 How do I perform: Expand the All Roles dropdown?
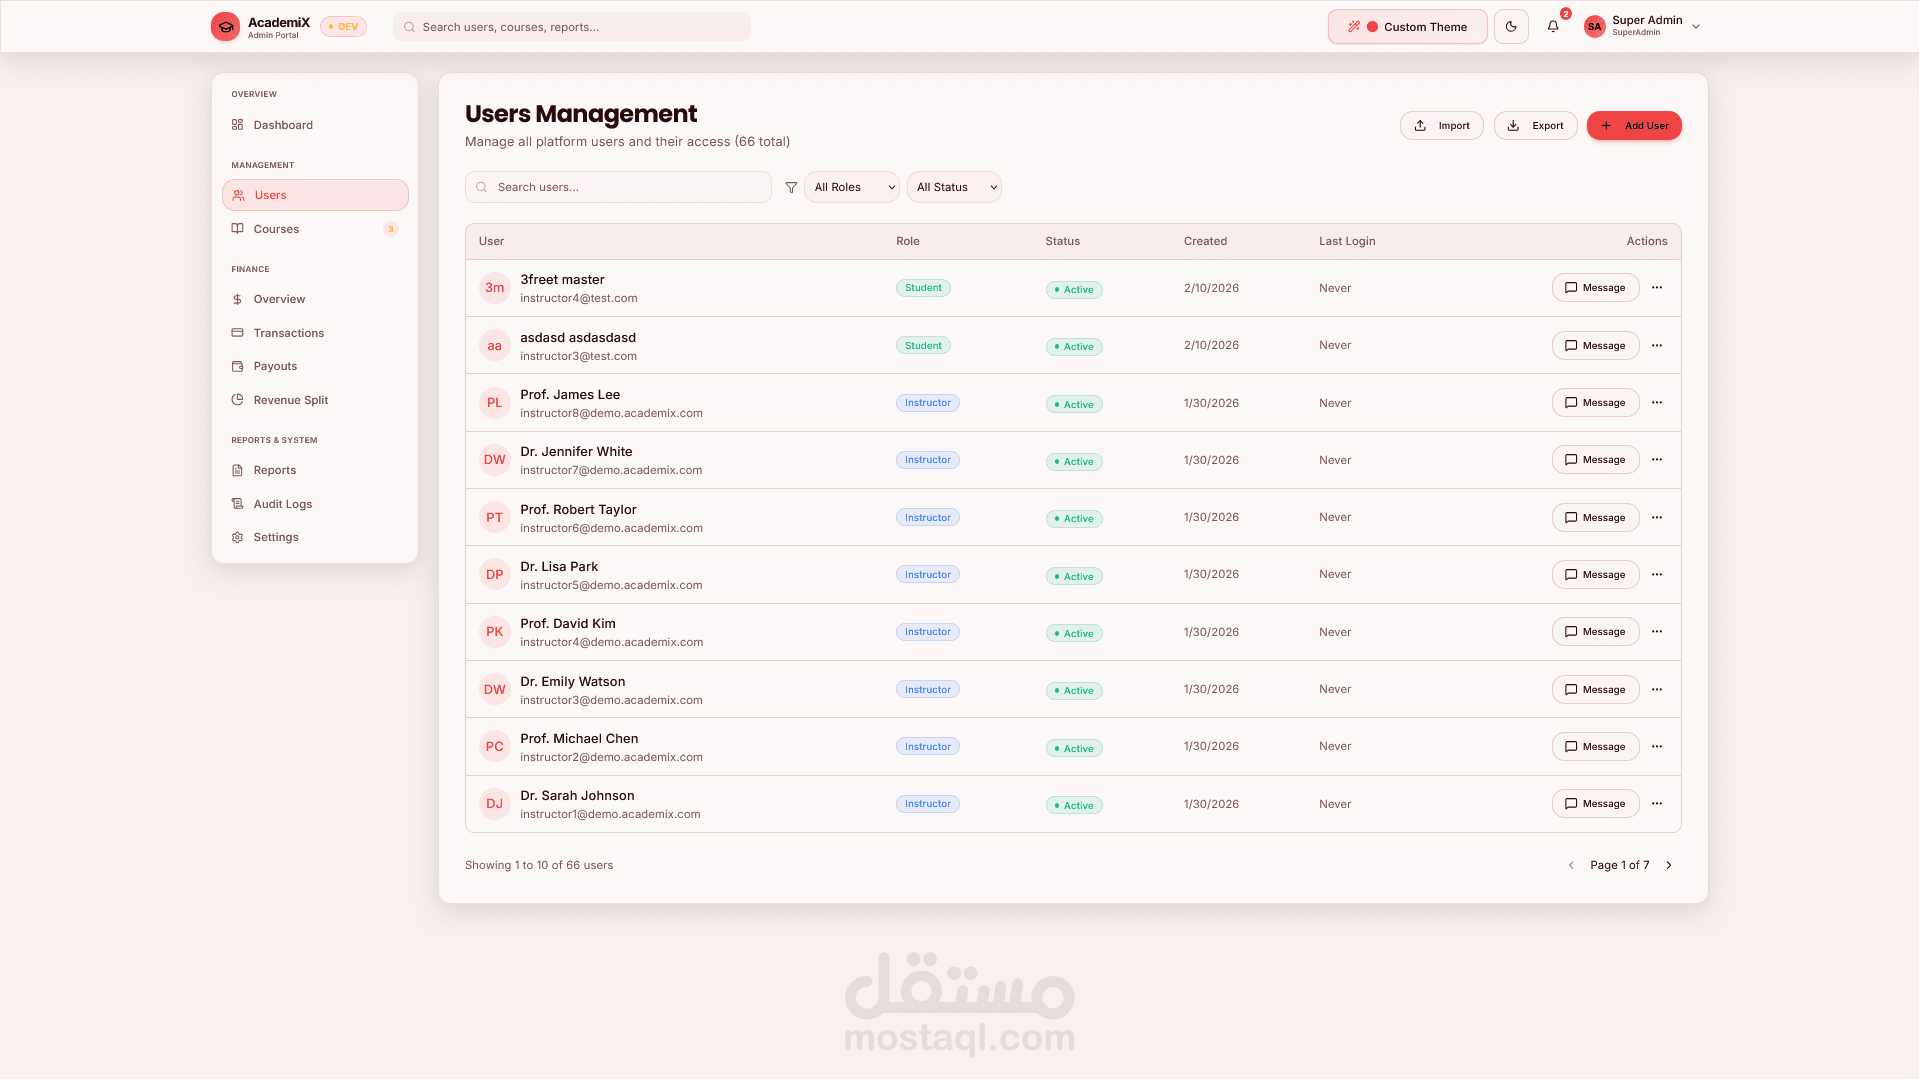[x=852, y=187]
